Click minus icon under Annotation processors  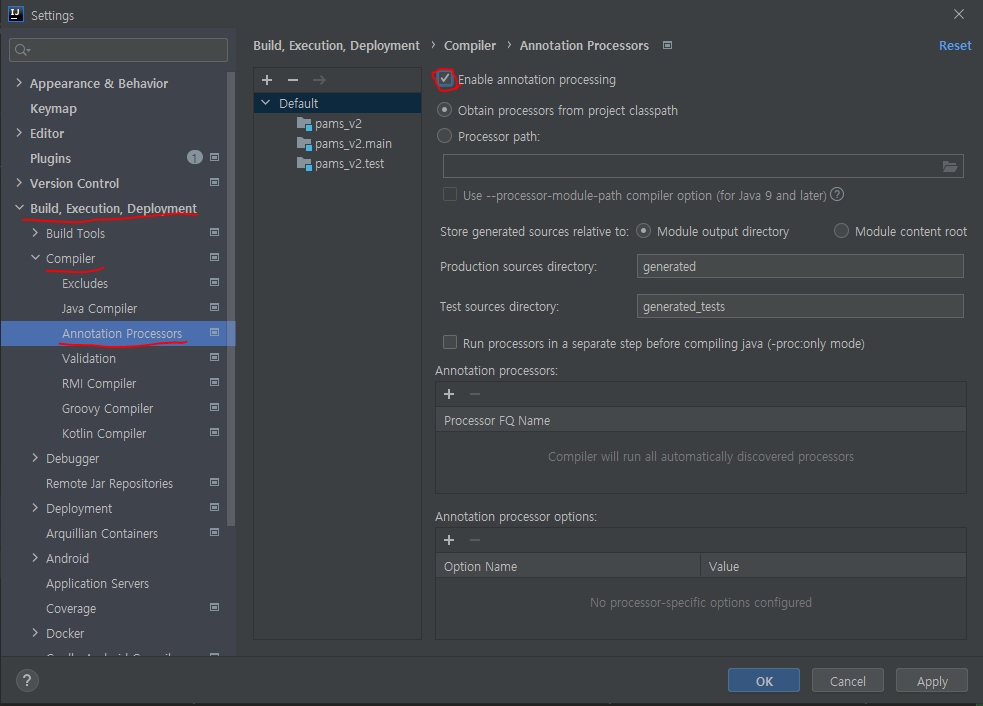[x=475, y=394]
